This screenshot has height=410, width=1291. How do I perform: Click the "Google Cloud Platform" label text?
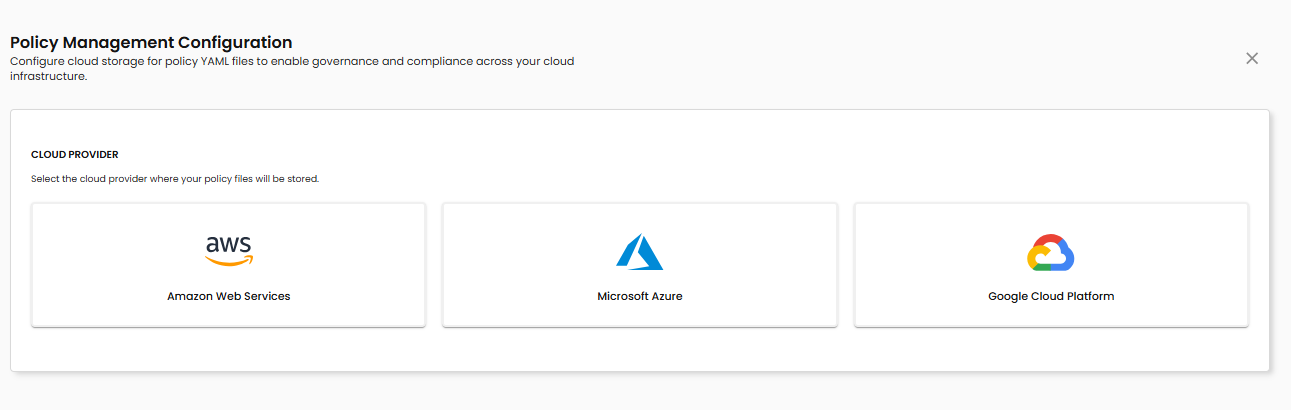pyautogui.click(x=1051, y=296)
